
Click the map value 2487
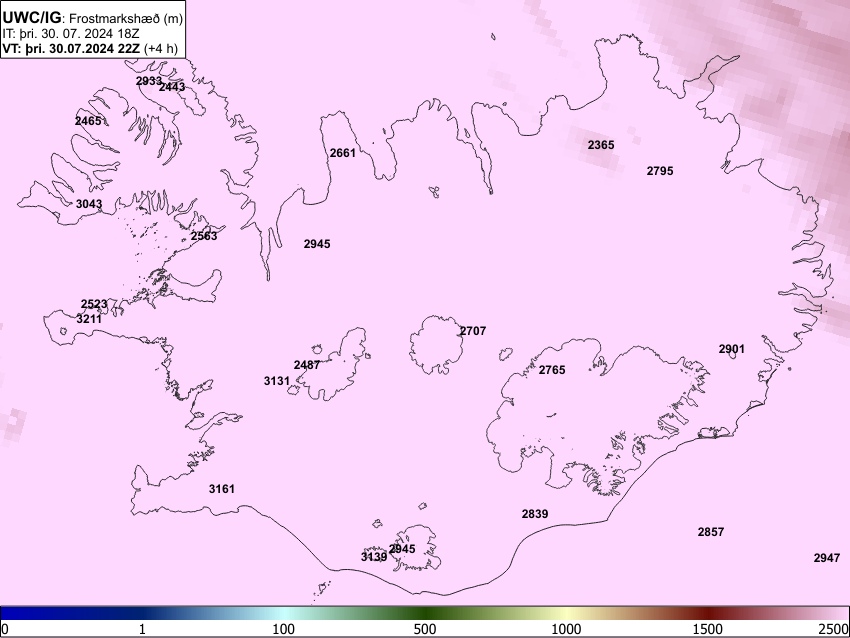307,365
